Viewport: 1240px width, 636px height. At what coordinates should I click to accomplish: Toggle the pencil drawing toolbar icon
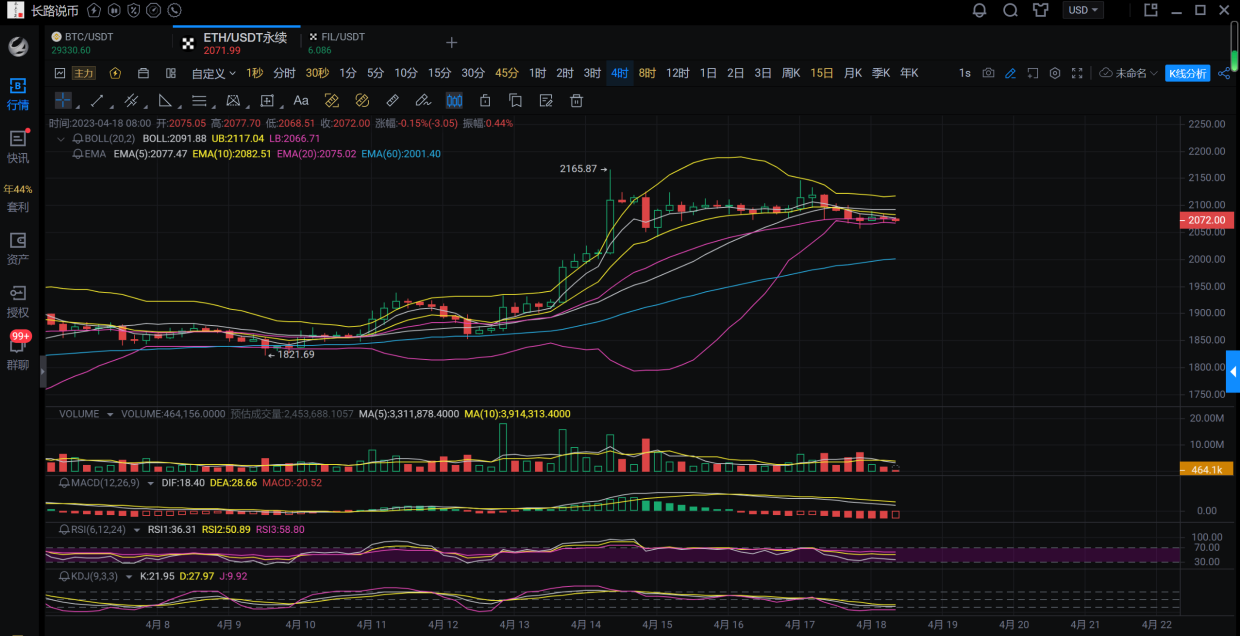coord(1010,73)
